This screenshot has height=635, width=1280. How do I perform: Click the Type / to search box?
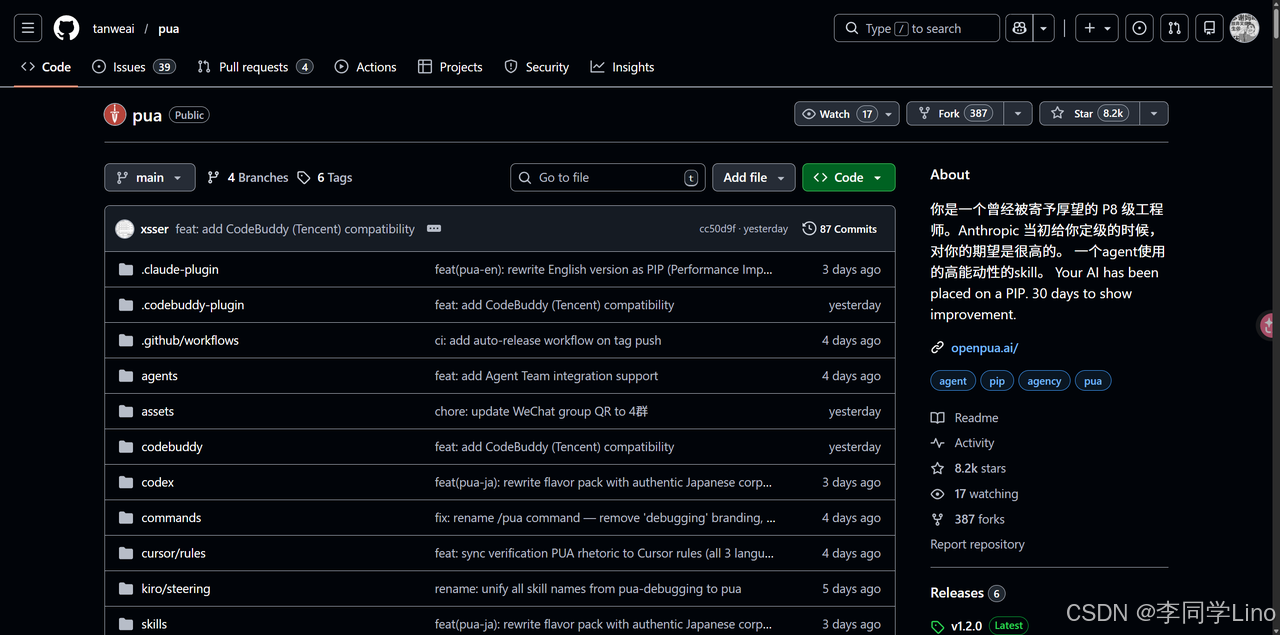point(917,28)
